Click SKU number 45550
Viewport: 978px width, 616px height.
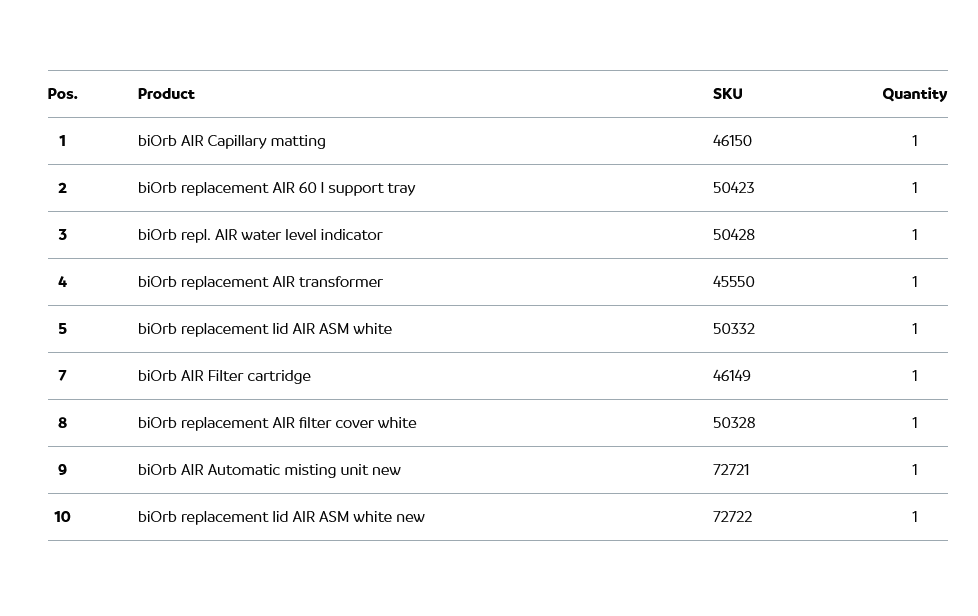[x=733, y=282]
